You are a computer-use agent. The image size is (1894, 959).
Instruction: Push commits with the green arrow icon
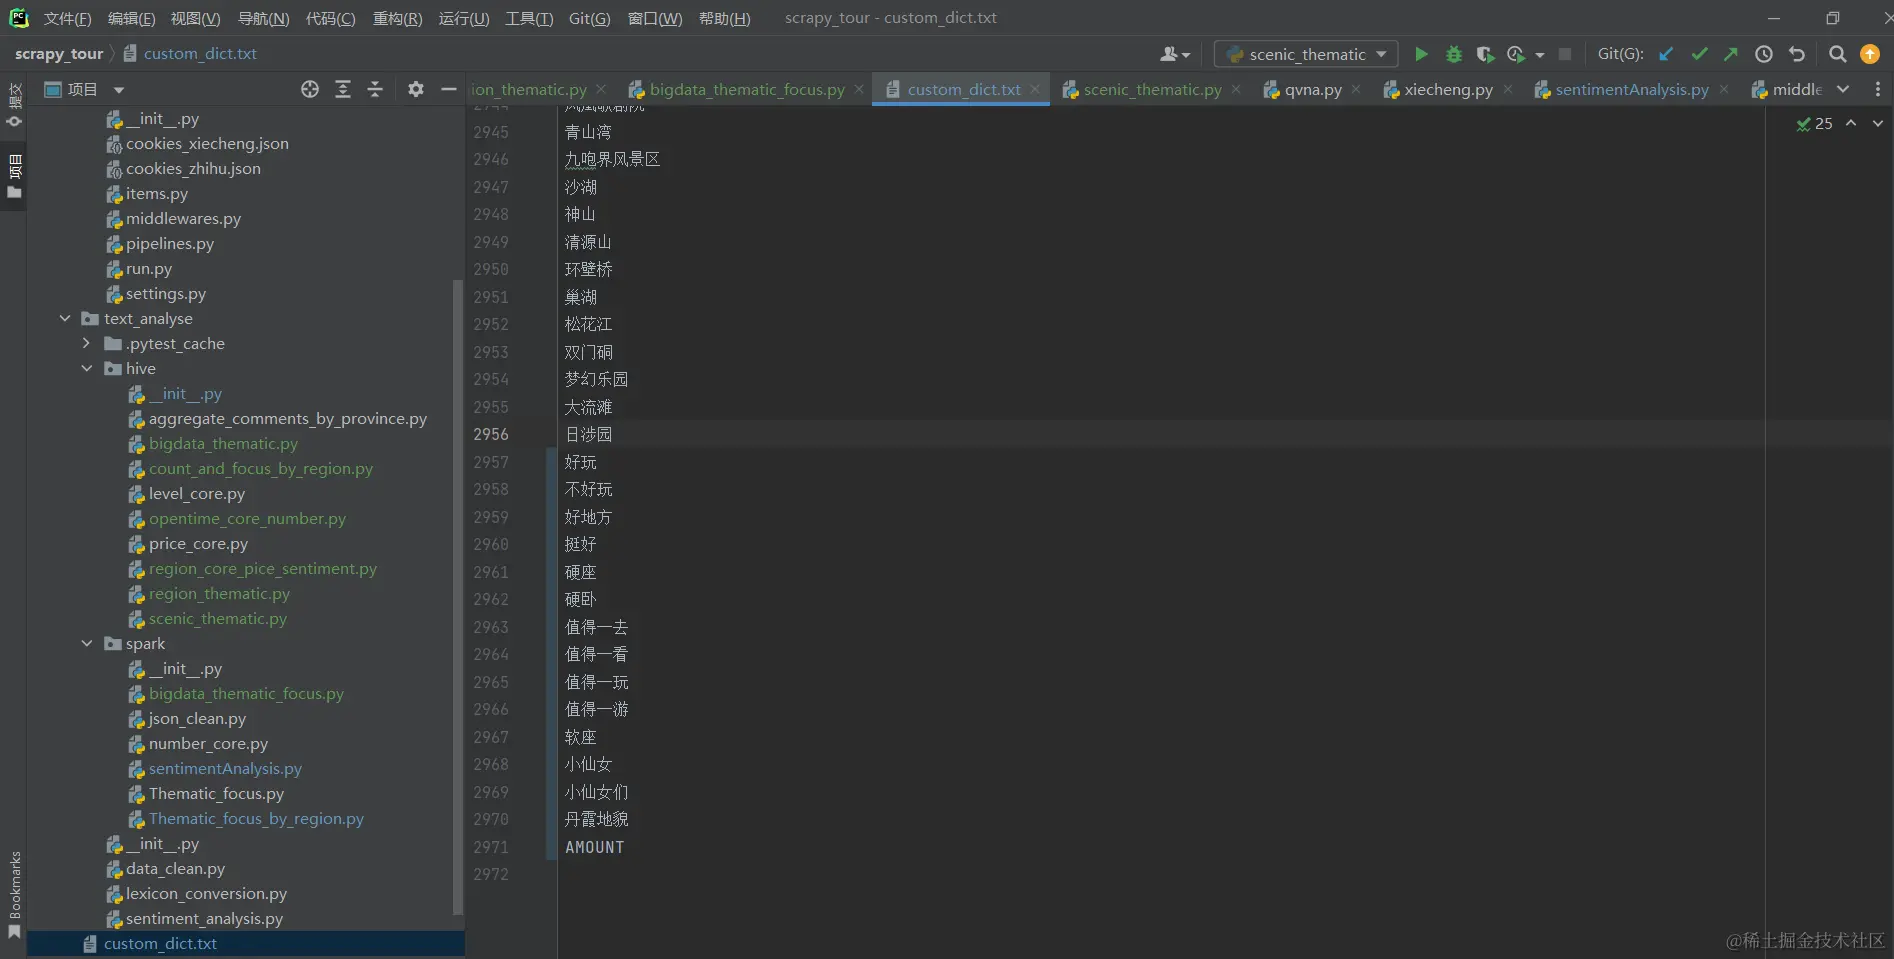pos(1731,54)
